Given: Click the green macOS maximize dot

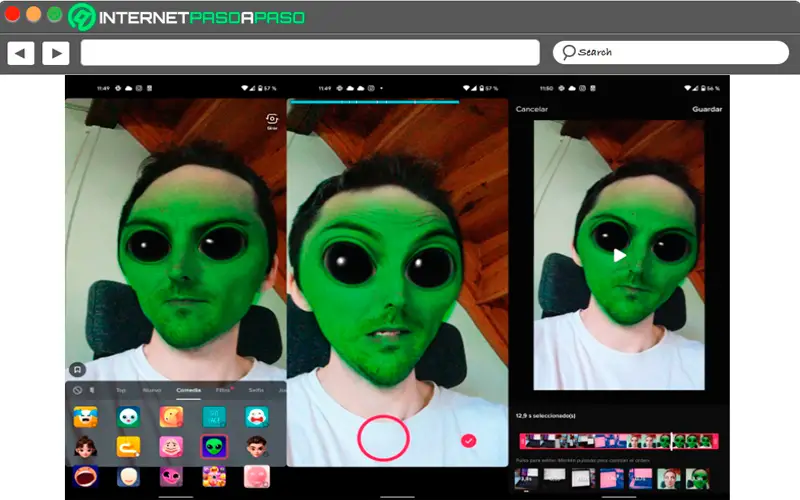Looking at the screenshot, I should click(55, 14).
